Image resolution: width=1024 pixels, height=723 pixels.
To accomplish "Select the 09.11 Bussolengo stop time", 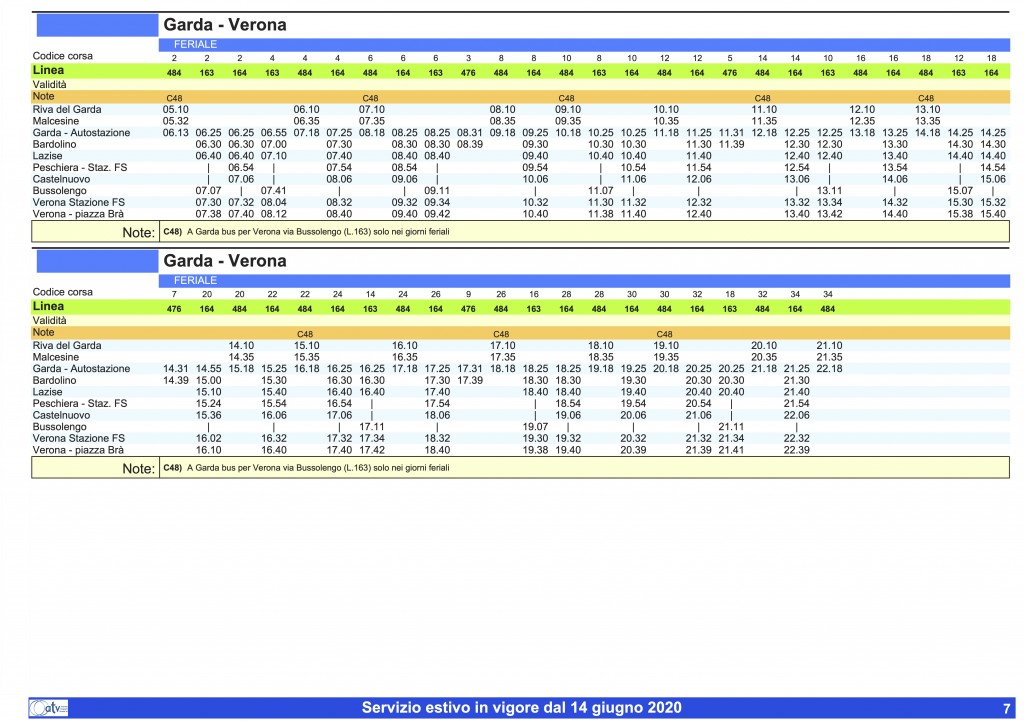I will (x=435, y=190).
